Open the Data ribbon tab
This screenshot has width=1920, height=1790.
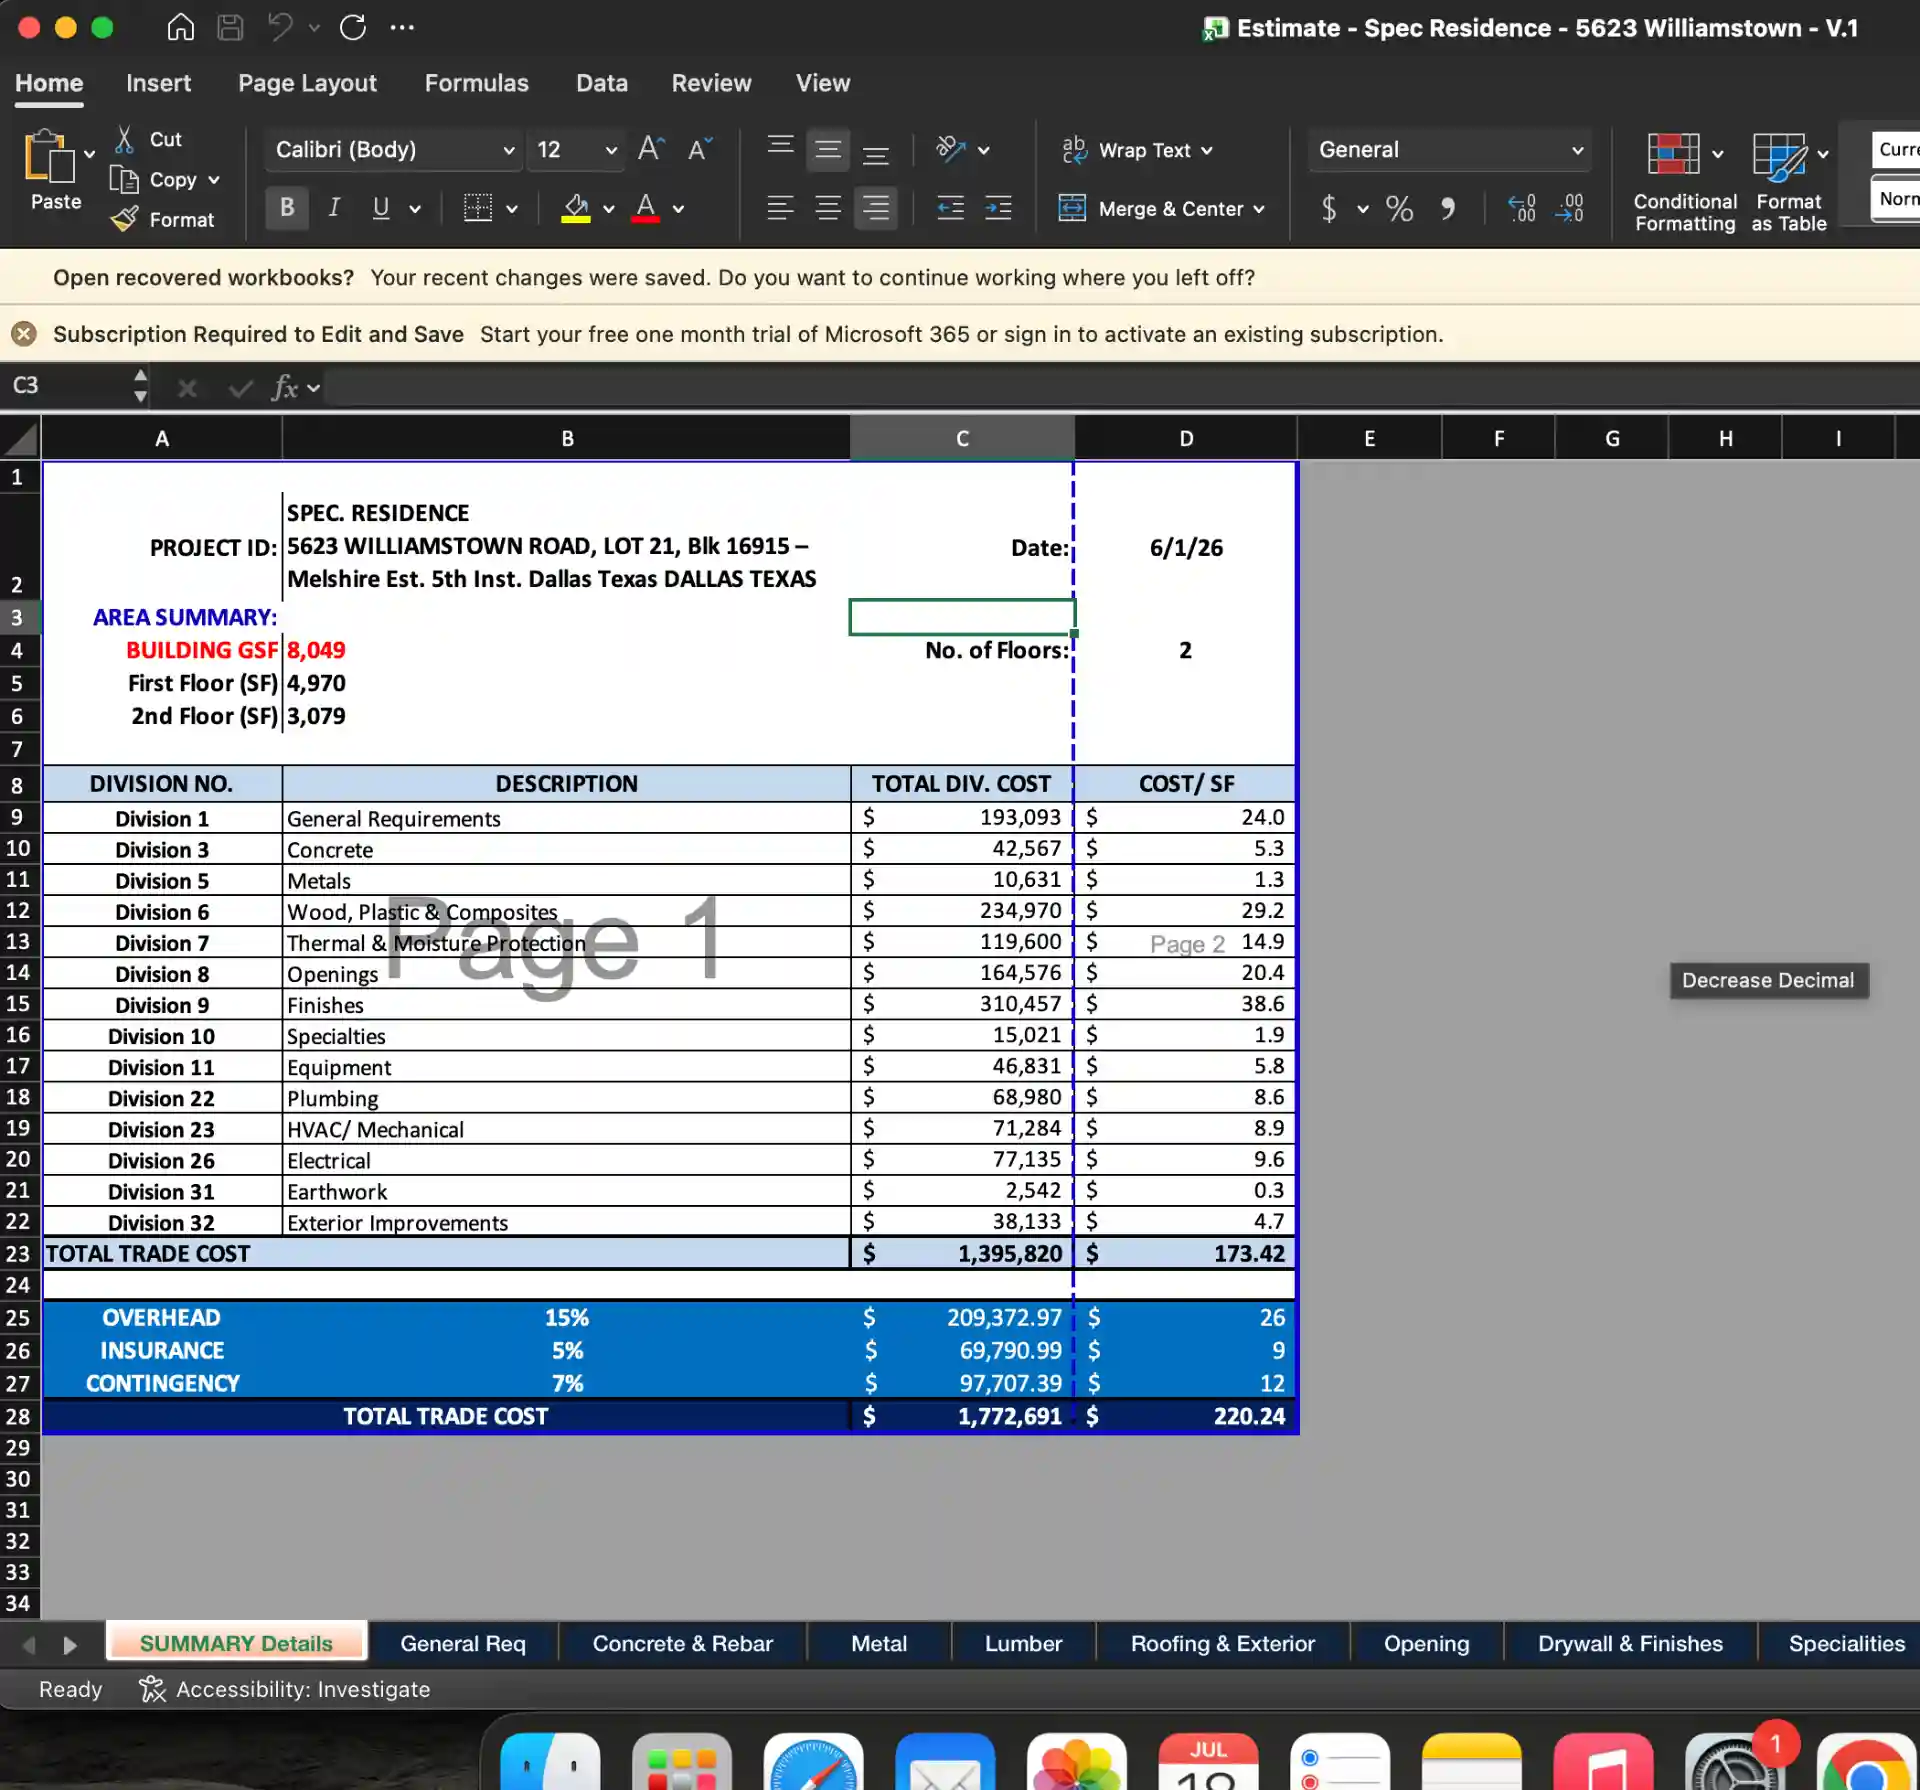(x=601, y=83)
